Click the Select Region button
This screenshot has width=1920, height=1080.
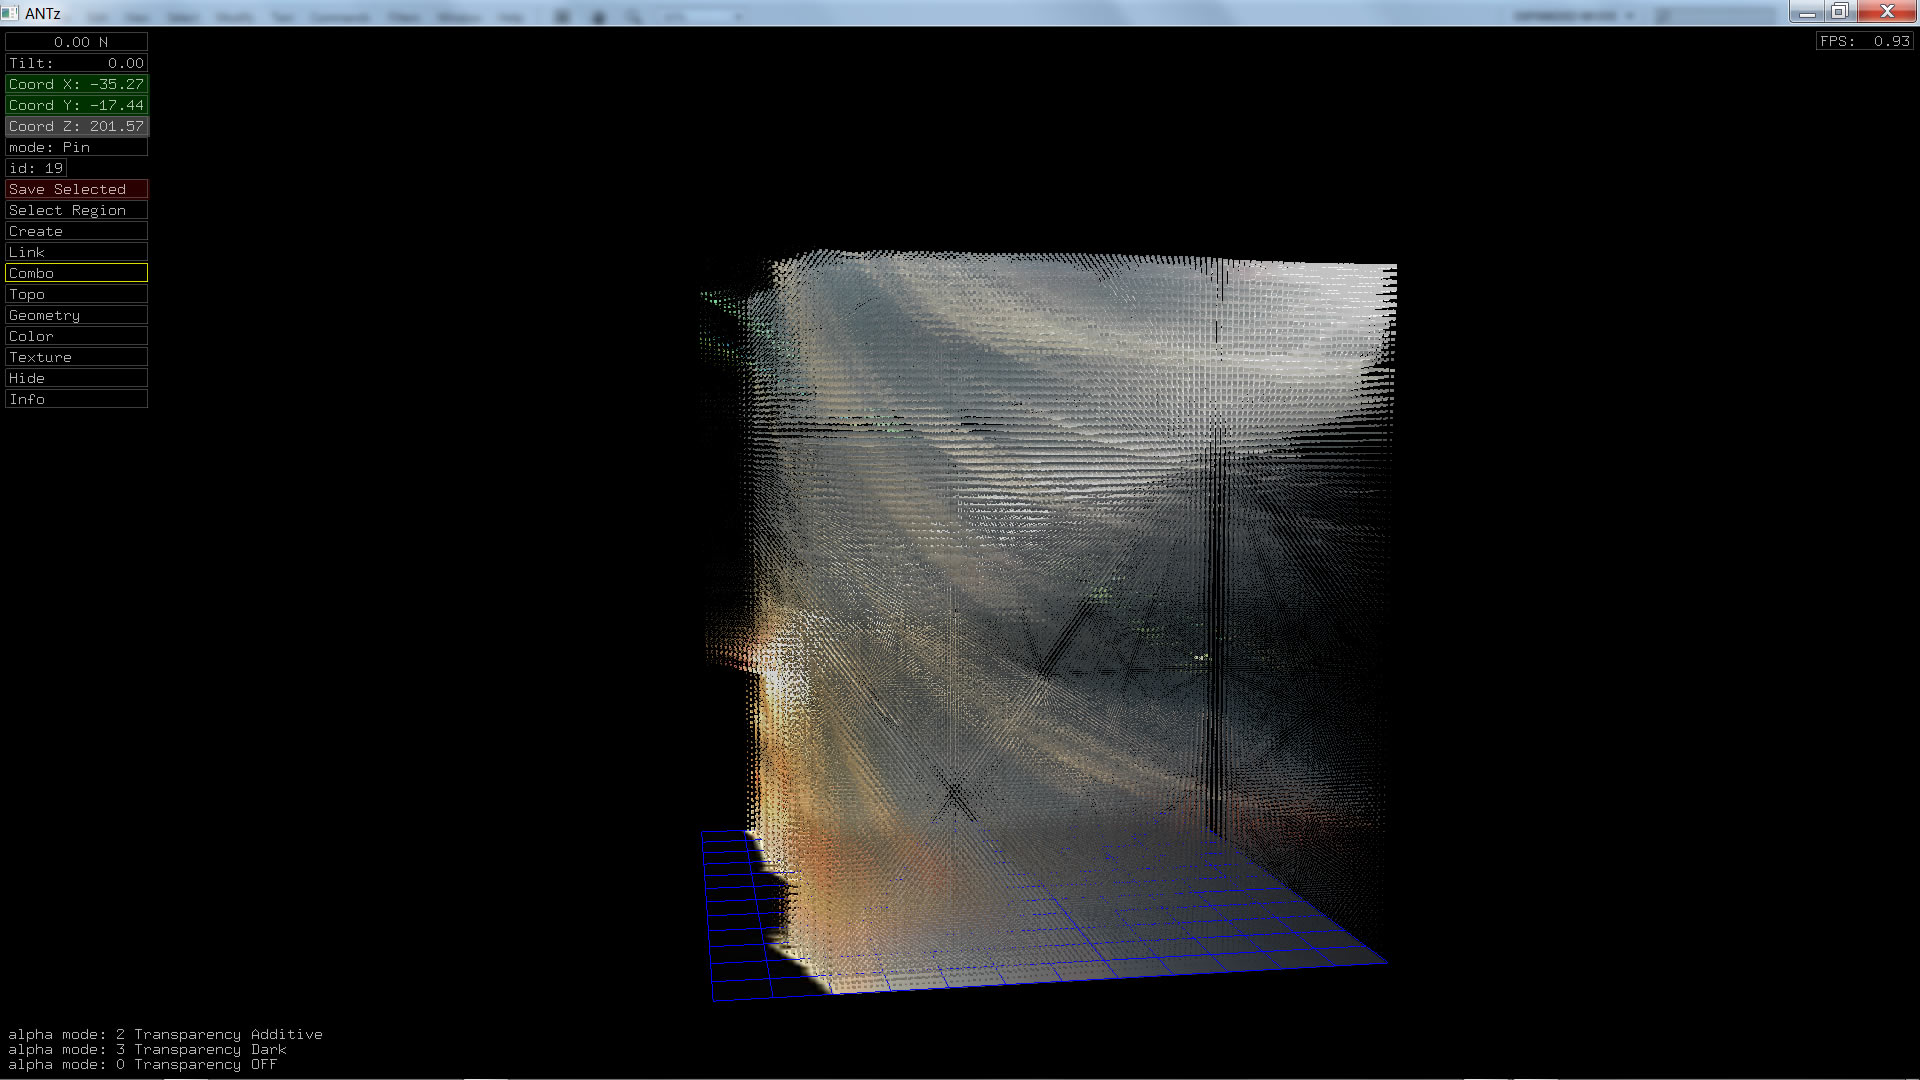pos(76,210)
